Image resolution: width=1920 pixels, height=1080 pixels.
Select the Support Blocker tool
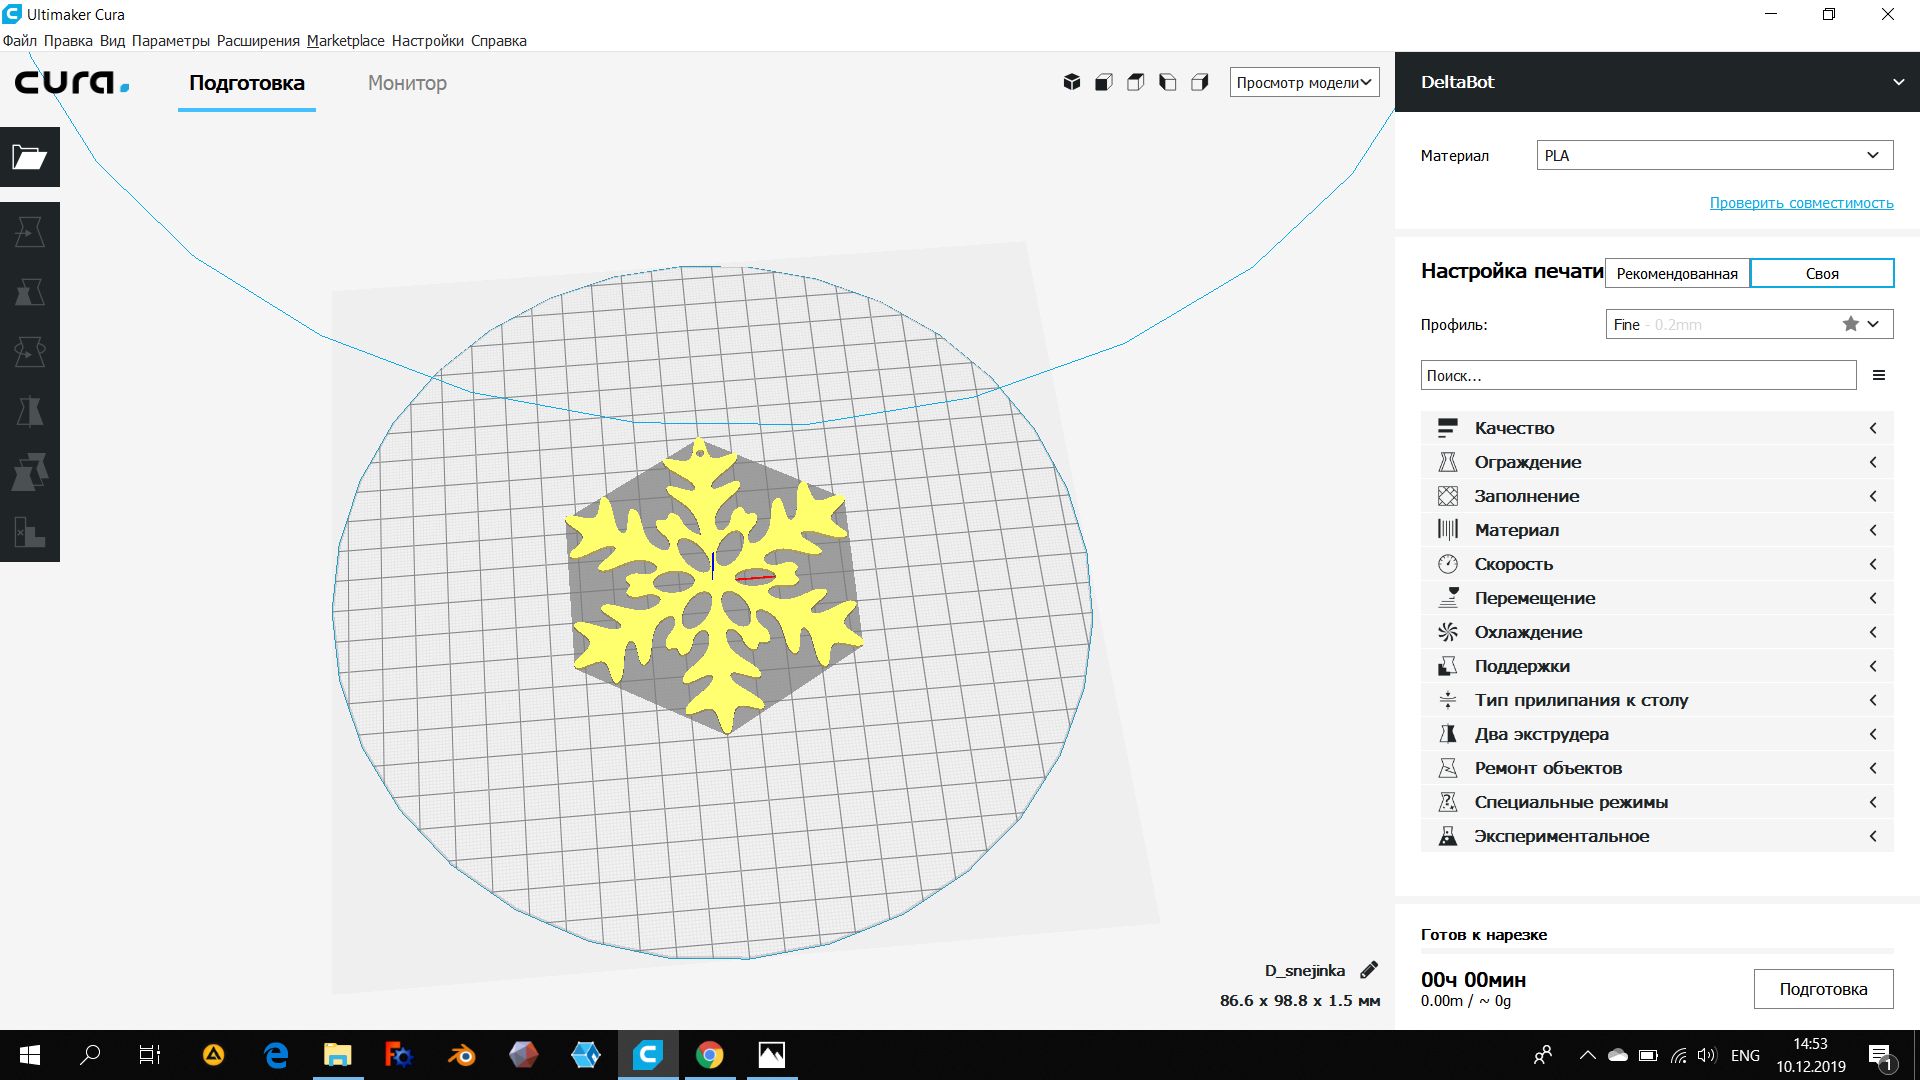(x=30, y=532)
